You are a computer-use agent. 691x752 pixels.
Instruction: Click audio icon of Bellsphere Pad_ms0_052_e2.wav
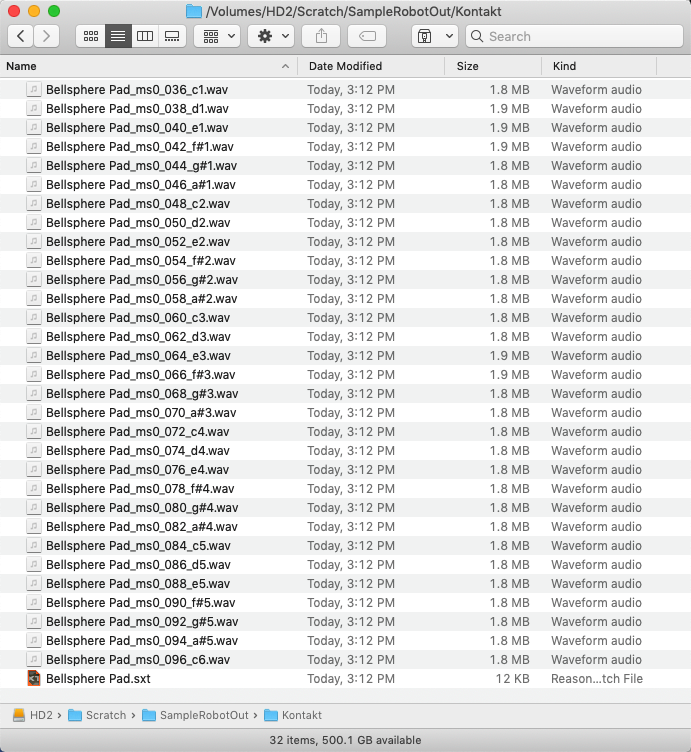pyautogui.click(x=34, y=242)
